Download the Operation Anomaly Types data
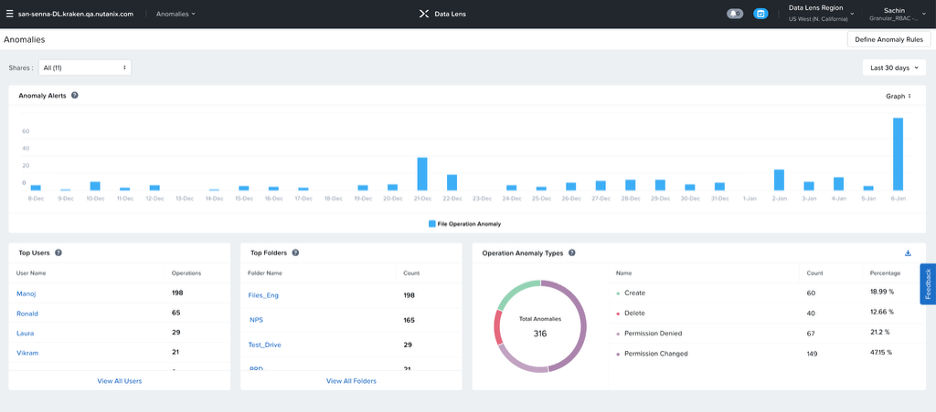This screenshot has height=412, width=936. click(x=908, y=253)
